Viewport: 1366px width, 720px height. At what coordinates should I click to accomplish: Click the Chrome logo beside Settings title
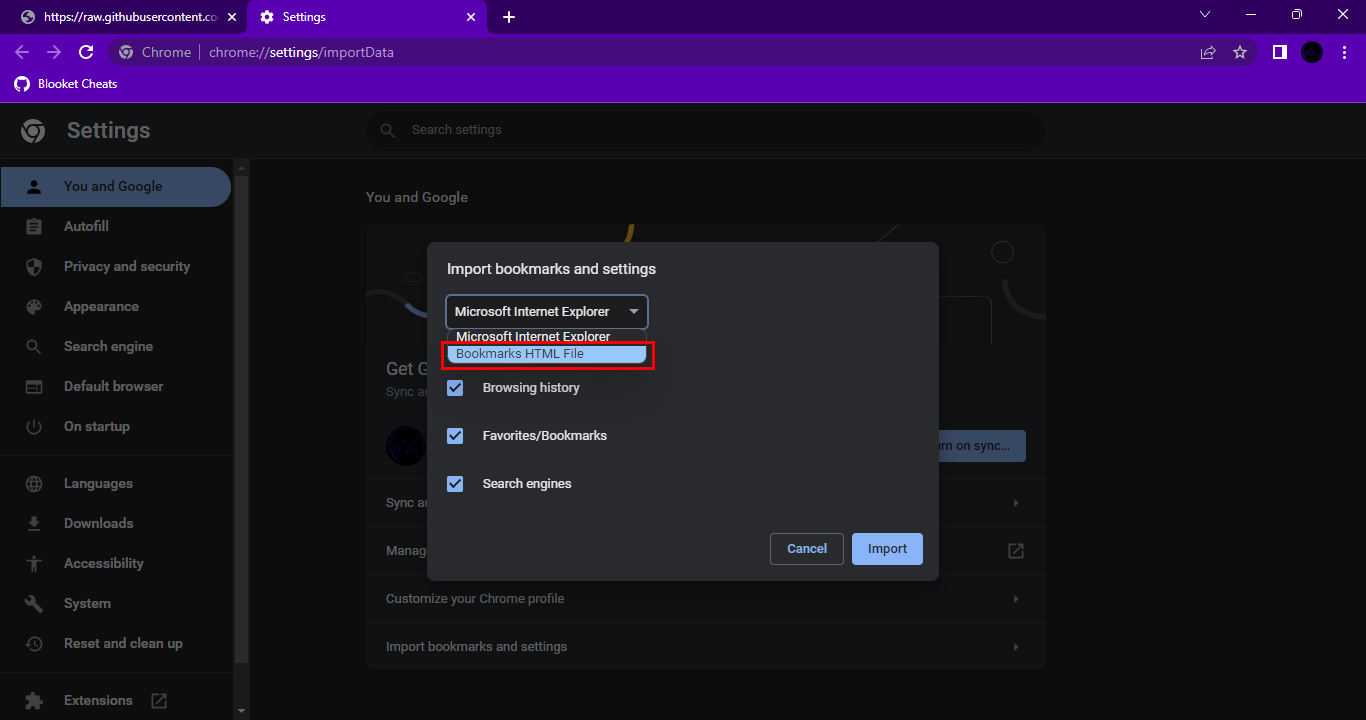coord(33,131)
